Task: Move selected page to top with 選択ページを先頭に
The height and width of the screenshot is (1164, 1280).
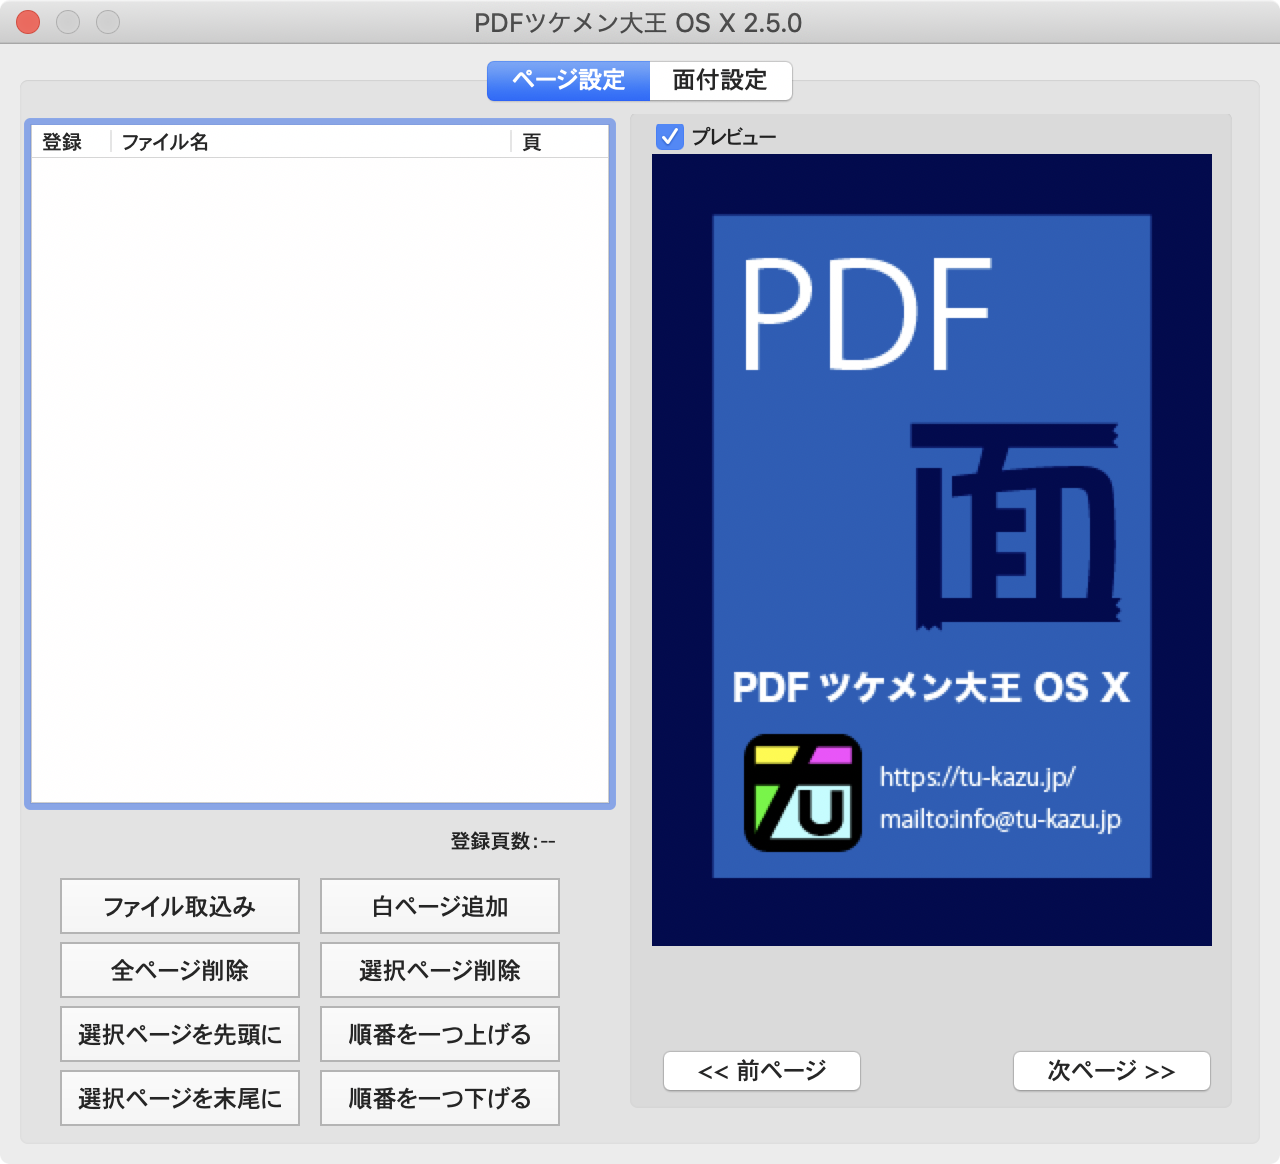Action: 180,1034
